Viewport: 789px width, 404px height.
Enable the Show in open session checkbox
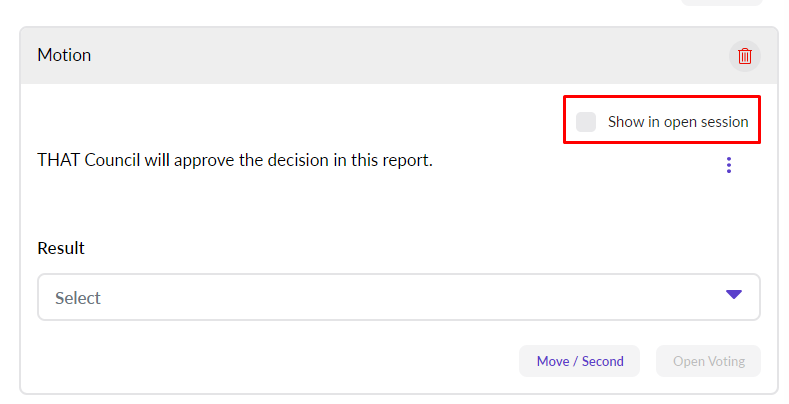click(586, 122)
